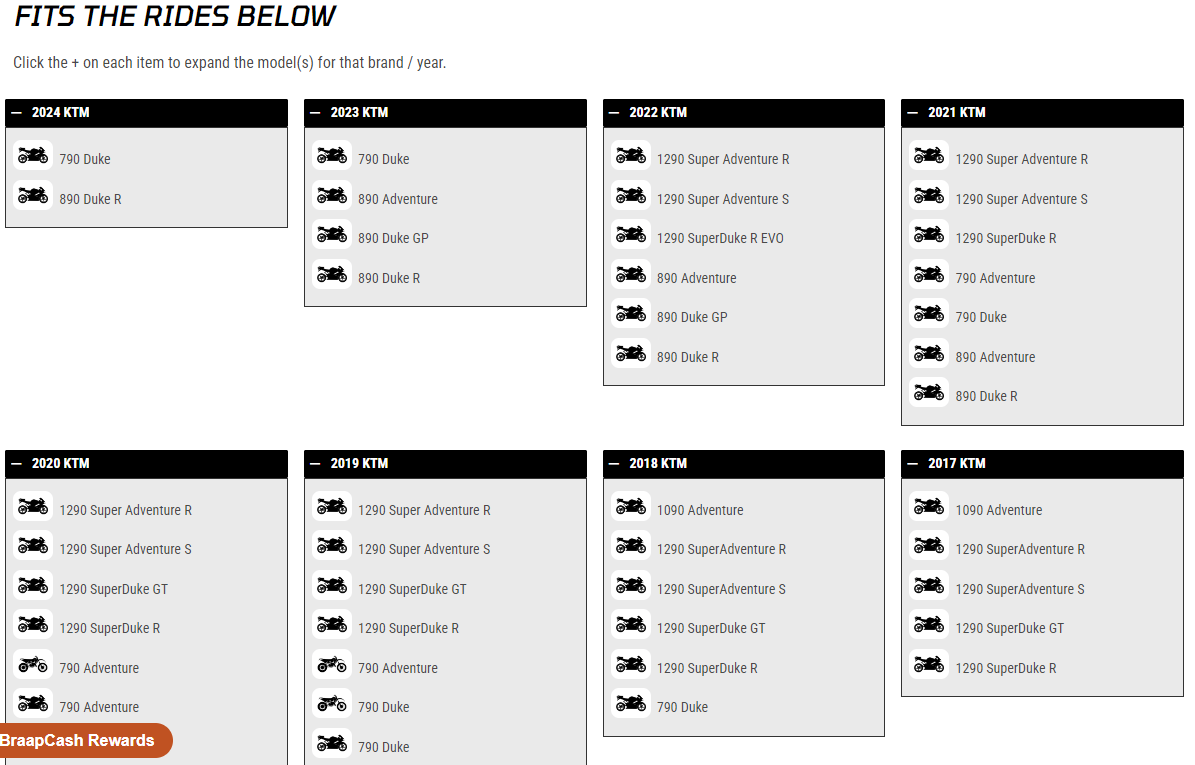Select 890 Duke R under 2024 KTM
1195x765 pixels.
tap(90, 199)
